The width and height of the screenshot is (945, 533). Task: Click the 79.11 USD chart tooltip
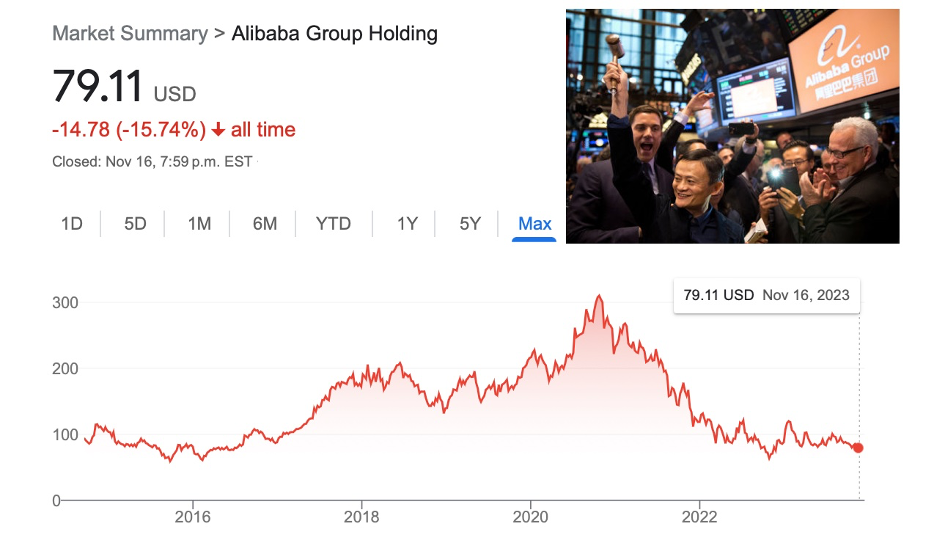[x=766, y=295]
